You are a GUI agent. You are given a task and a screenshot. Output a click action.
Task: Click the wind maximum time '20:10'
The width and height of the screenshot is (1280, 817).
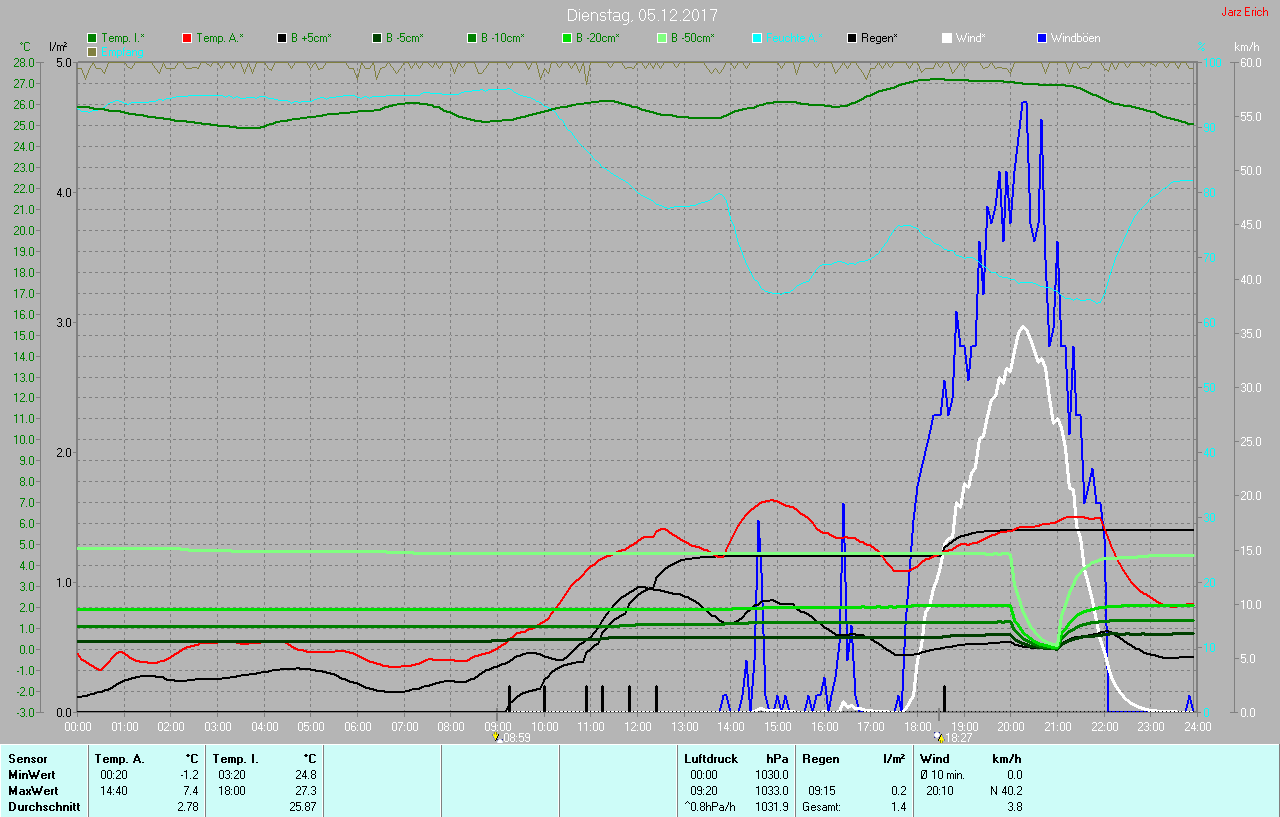[x=940, y=791]
